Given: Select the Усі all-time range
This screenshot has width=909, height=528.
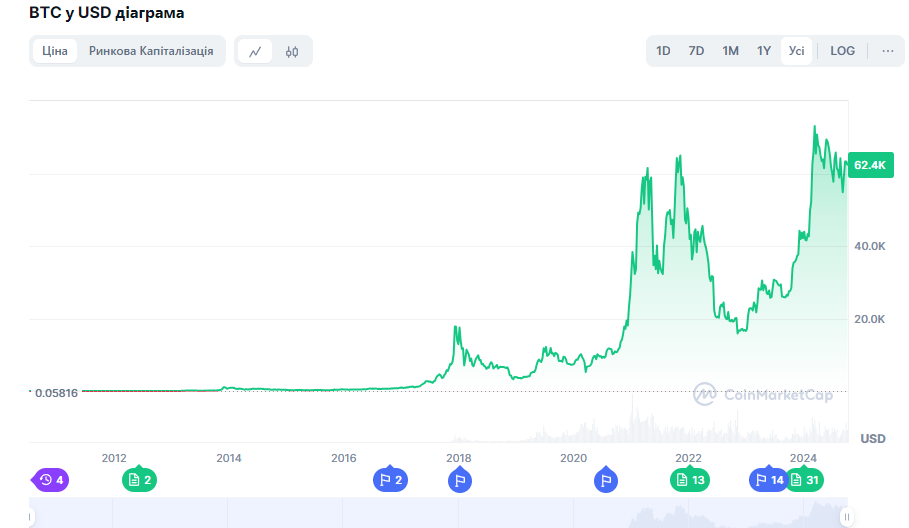Looking at the screenshot, I should (x=797, y=51).
